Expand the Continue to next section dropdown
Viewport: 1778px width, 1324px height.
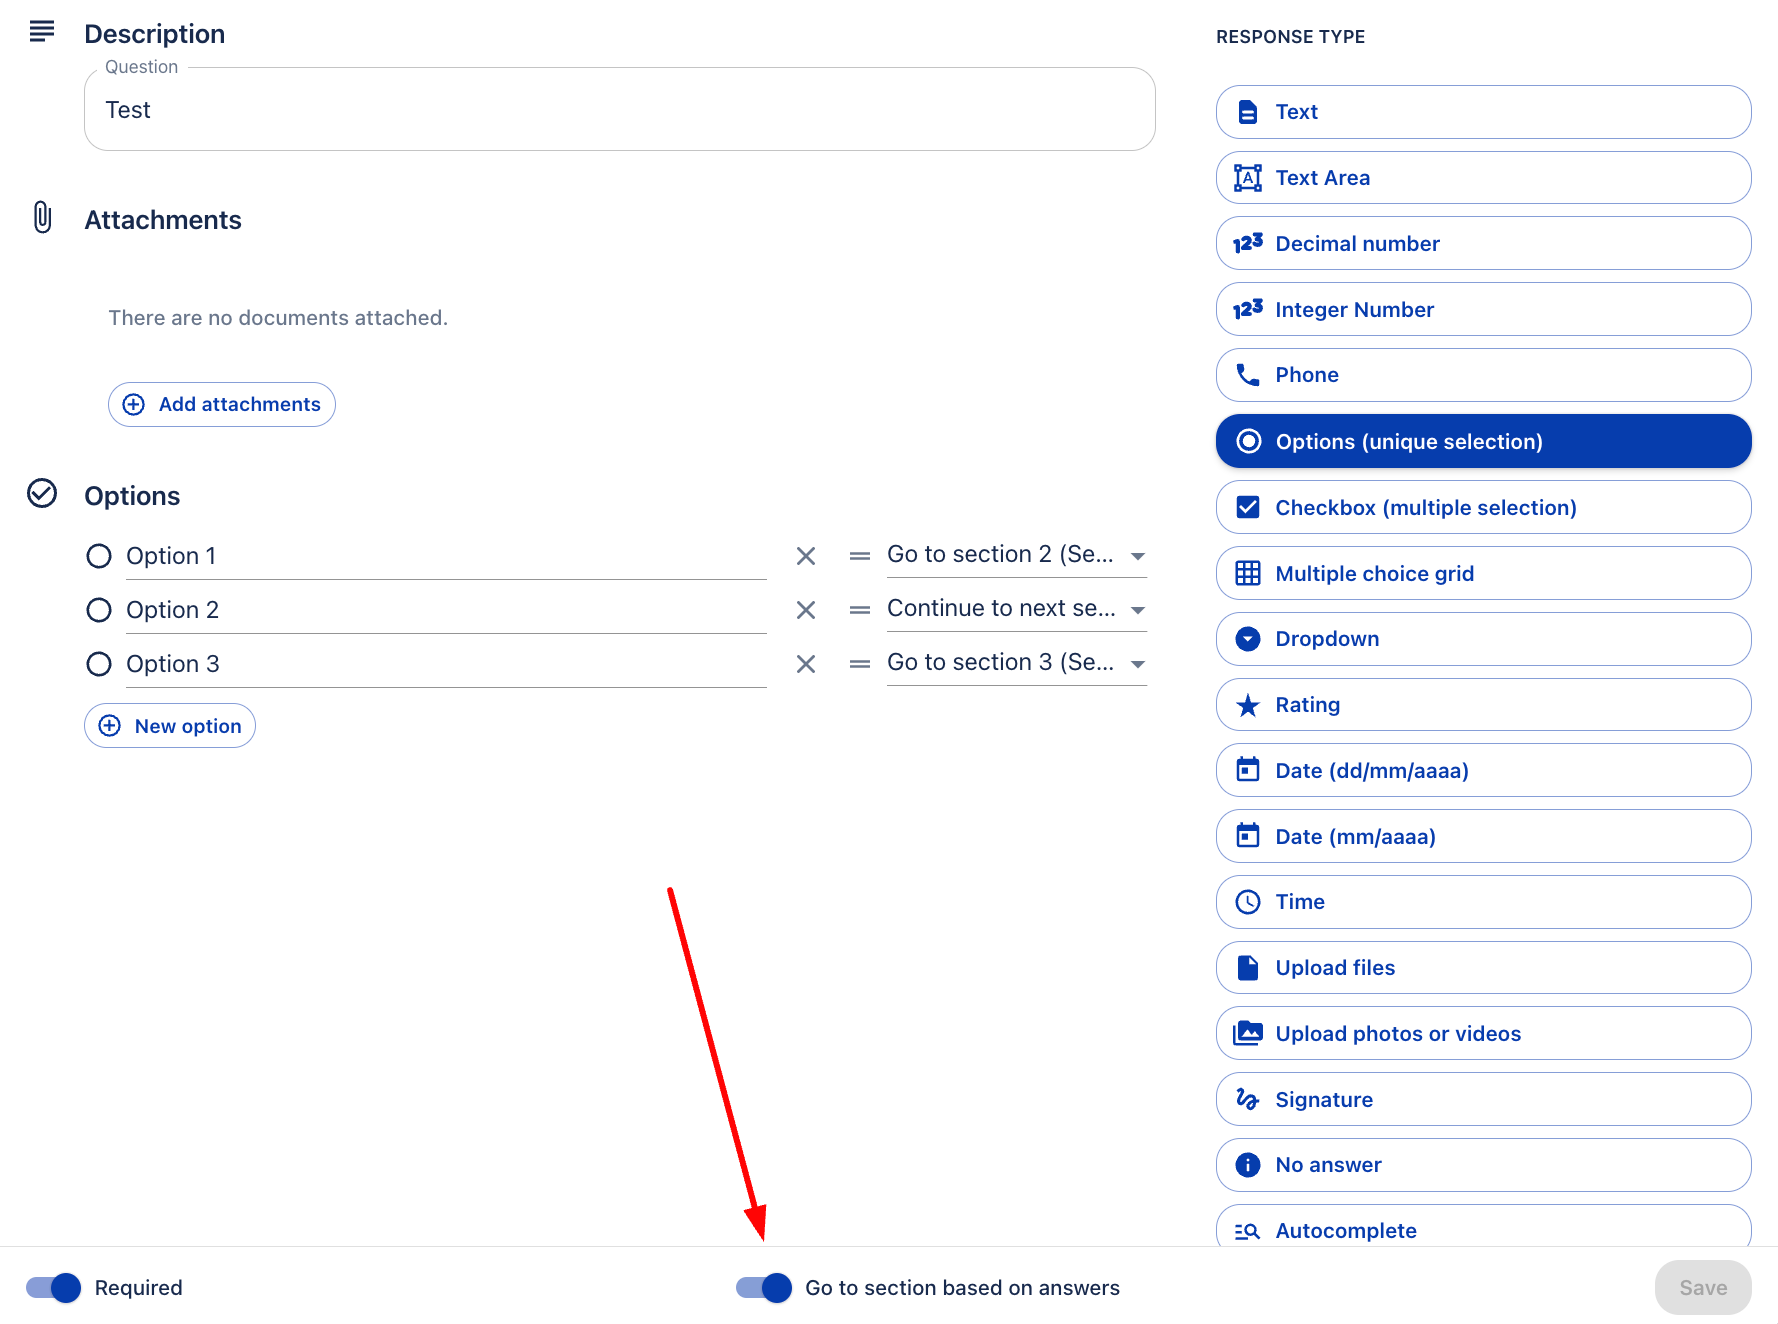click(1016, 609)
